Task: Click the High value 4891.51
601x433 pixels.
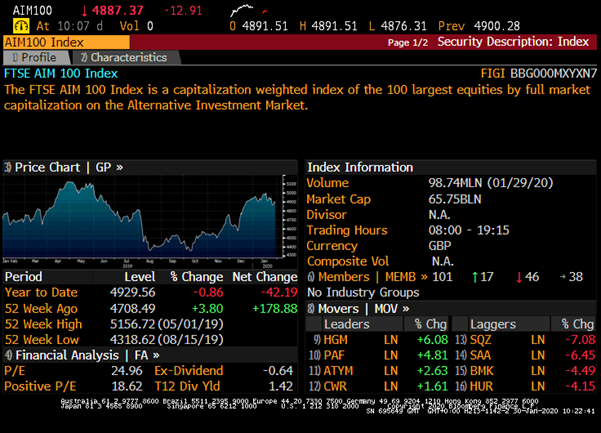Action: tap(334, 26)
